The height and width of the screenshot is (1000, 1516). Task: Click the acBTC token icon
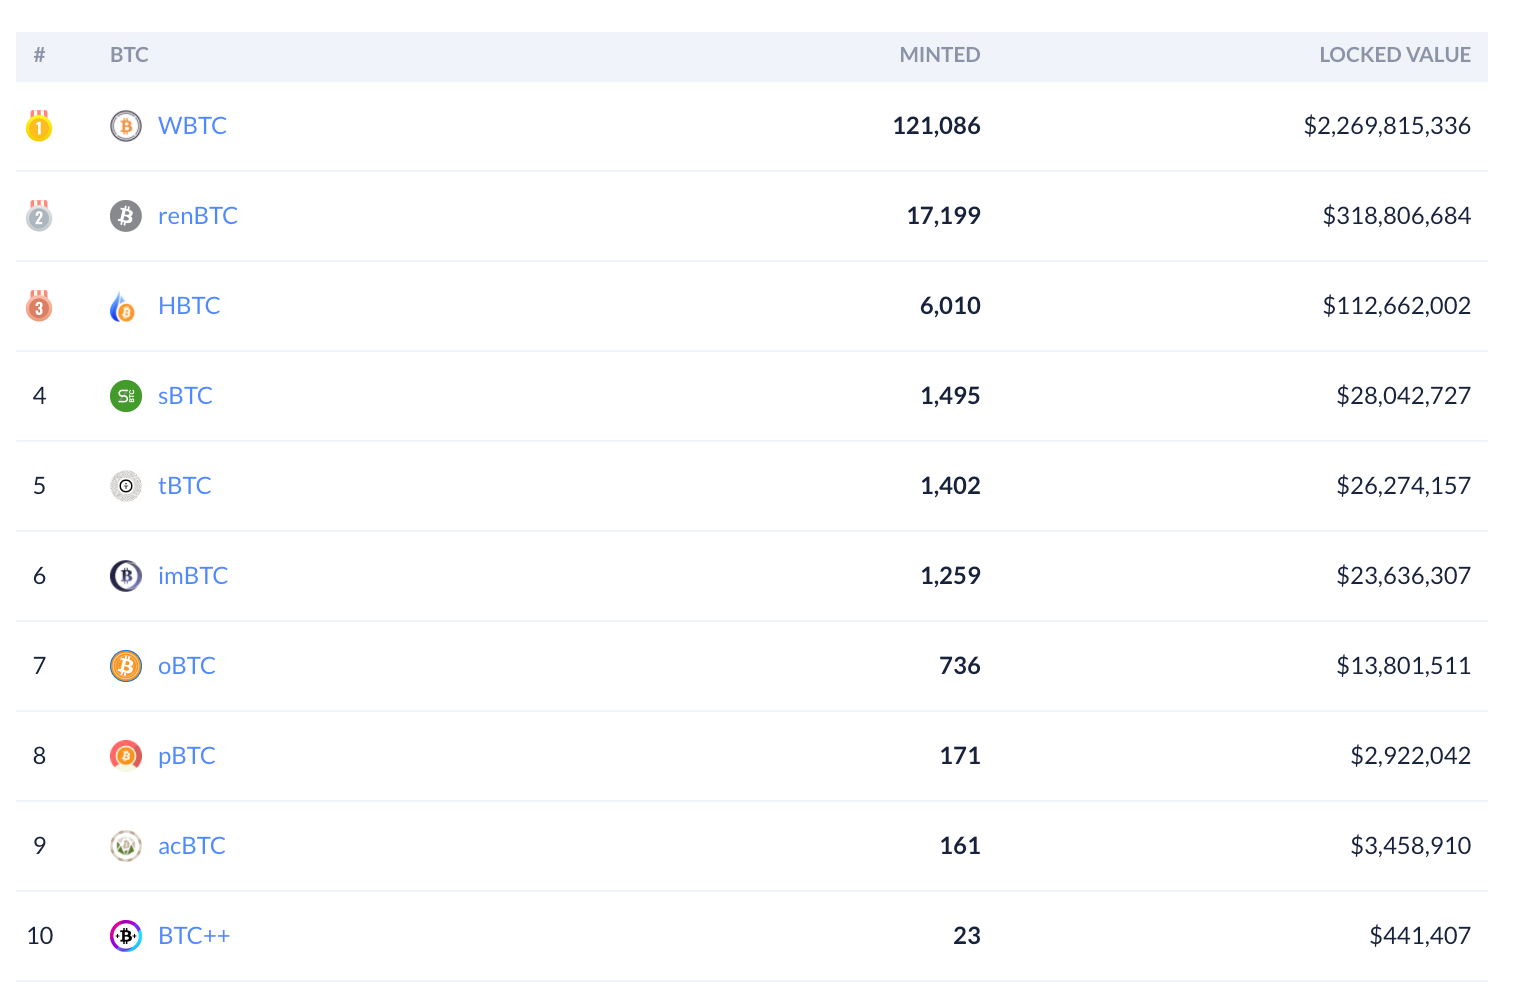125,846
